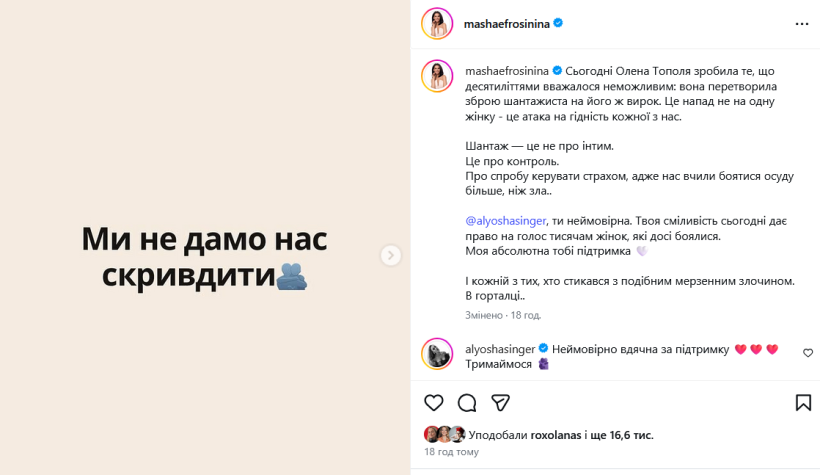Viewport: 820px width, 475px height.
Task: Click alyoshasinger username in comment
Action: tap(500, 348)
